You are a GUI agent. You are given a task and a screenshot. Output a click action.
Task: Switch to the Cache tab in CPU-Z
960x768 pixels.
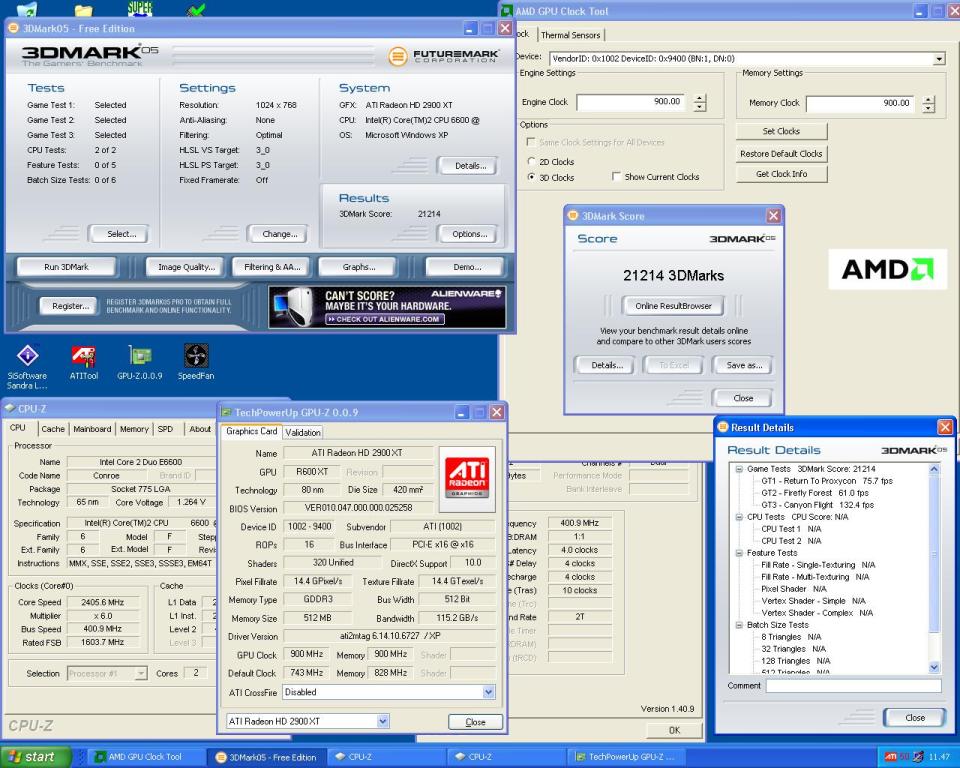53,429
